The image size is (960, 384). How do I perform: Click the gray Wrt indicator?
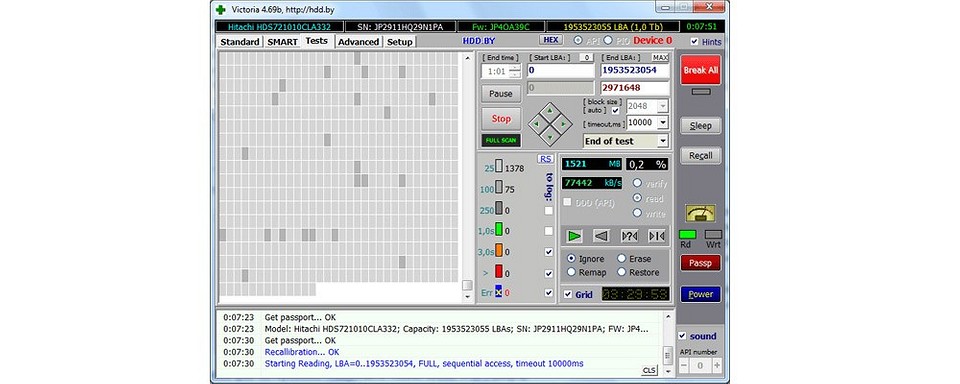pos(713,235)
